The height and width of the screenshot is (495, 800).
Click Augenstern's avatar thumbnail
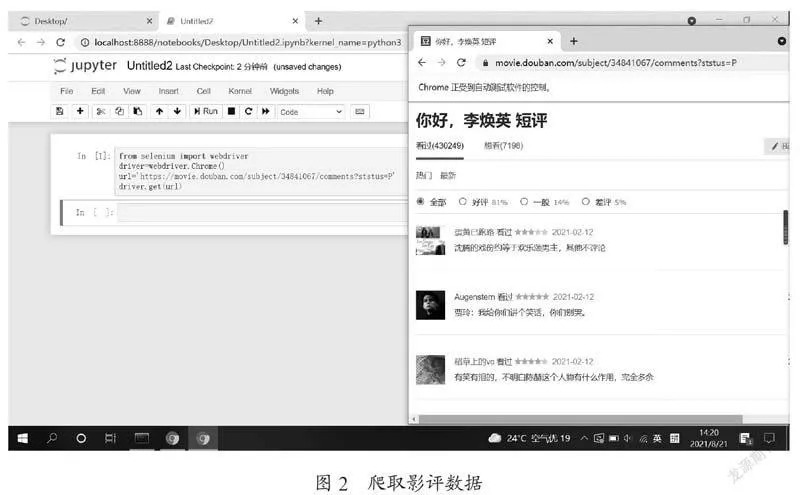coord(430,305)
